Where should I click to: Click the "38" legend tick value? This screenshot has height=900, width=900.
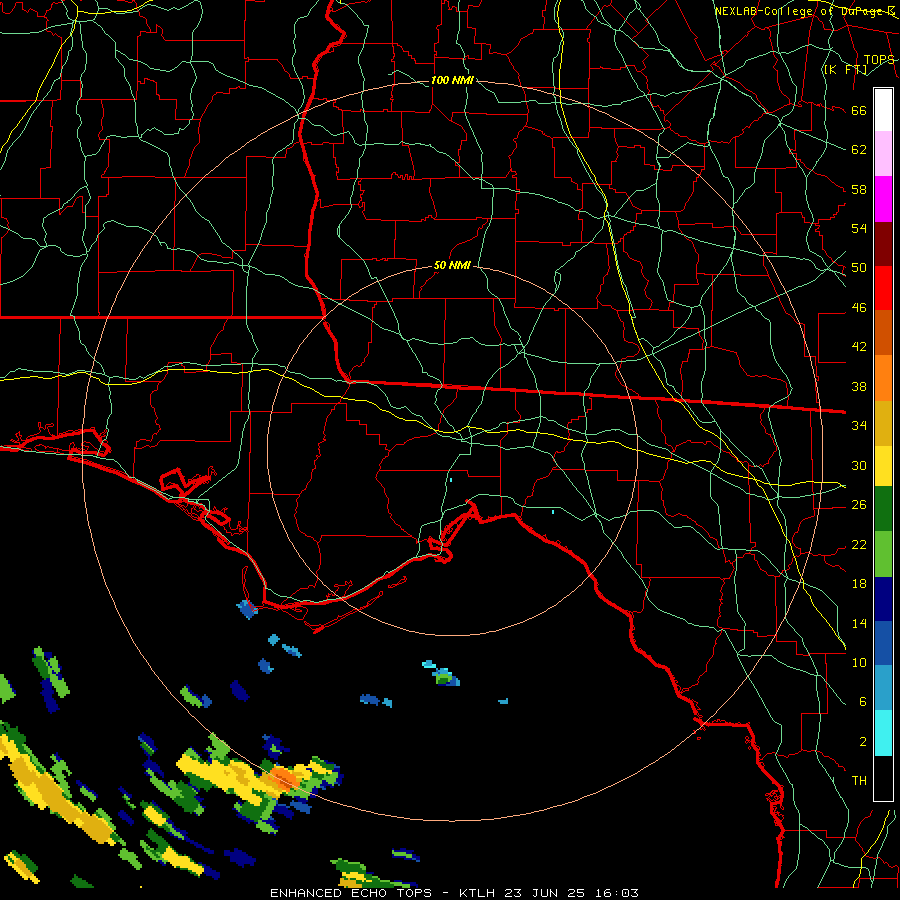(x=859, y=386)
